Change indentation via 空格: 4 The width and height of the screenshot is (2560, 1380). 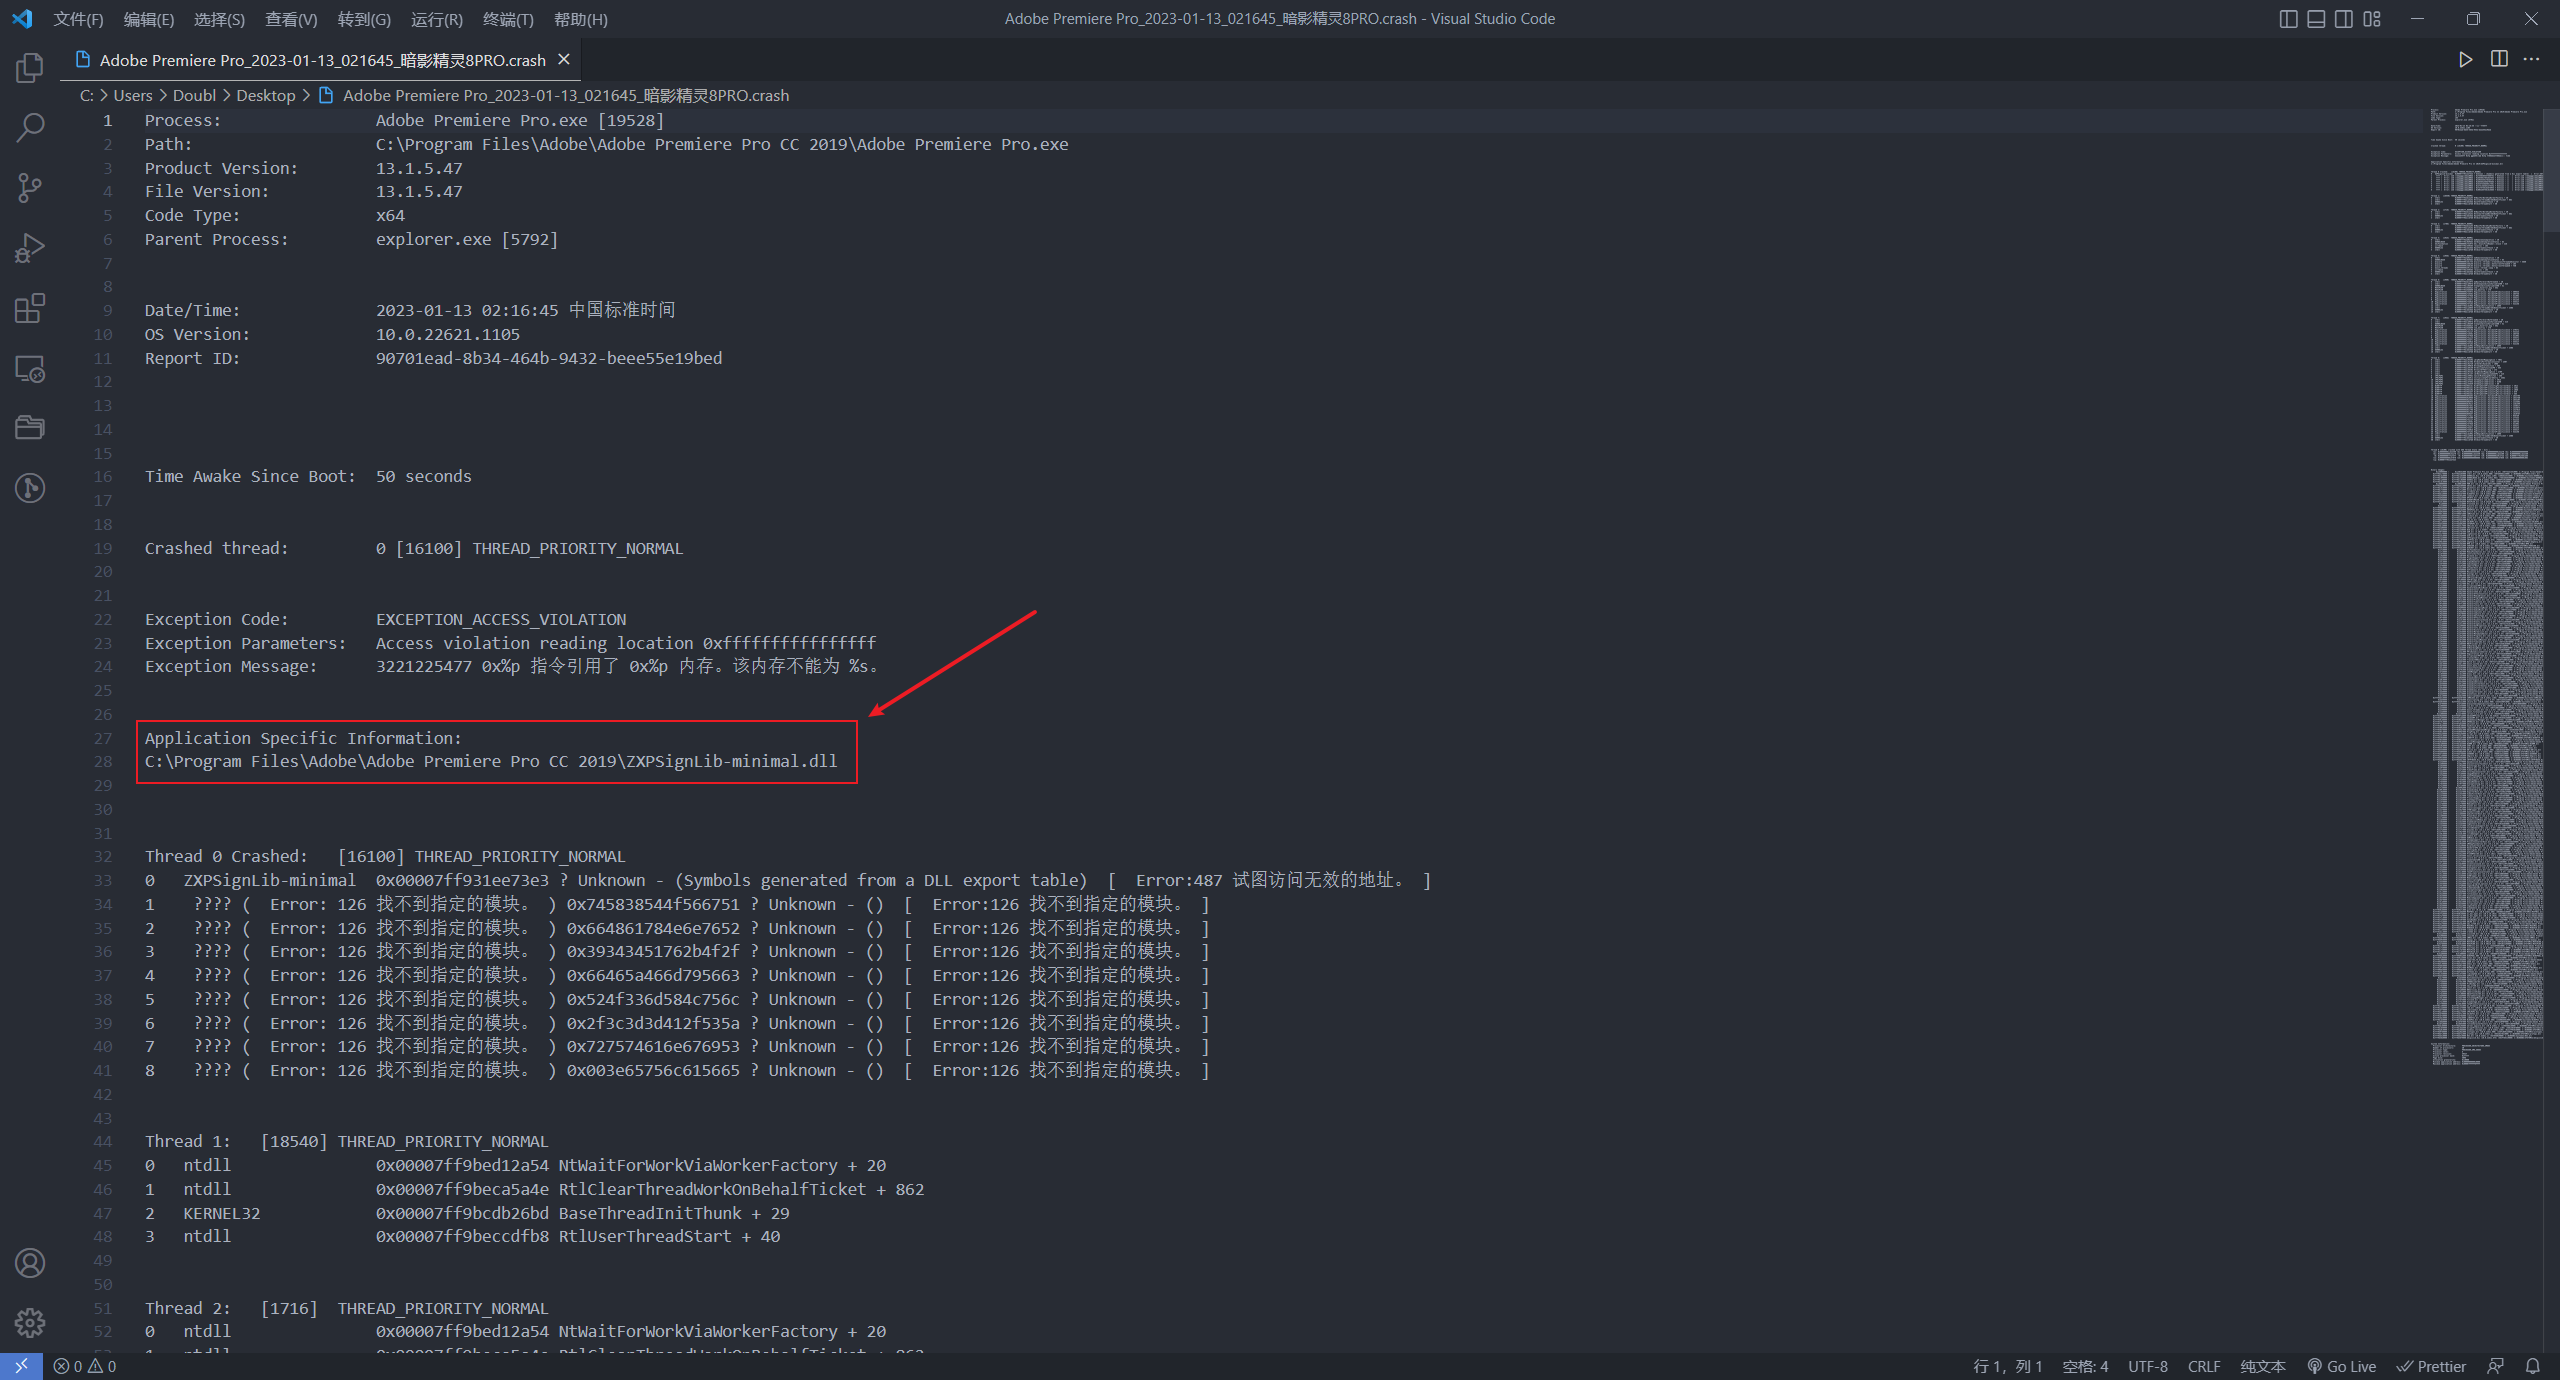pyautogui.click(x=2085, y=1366)
